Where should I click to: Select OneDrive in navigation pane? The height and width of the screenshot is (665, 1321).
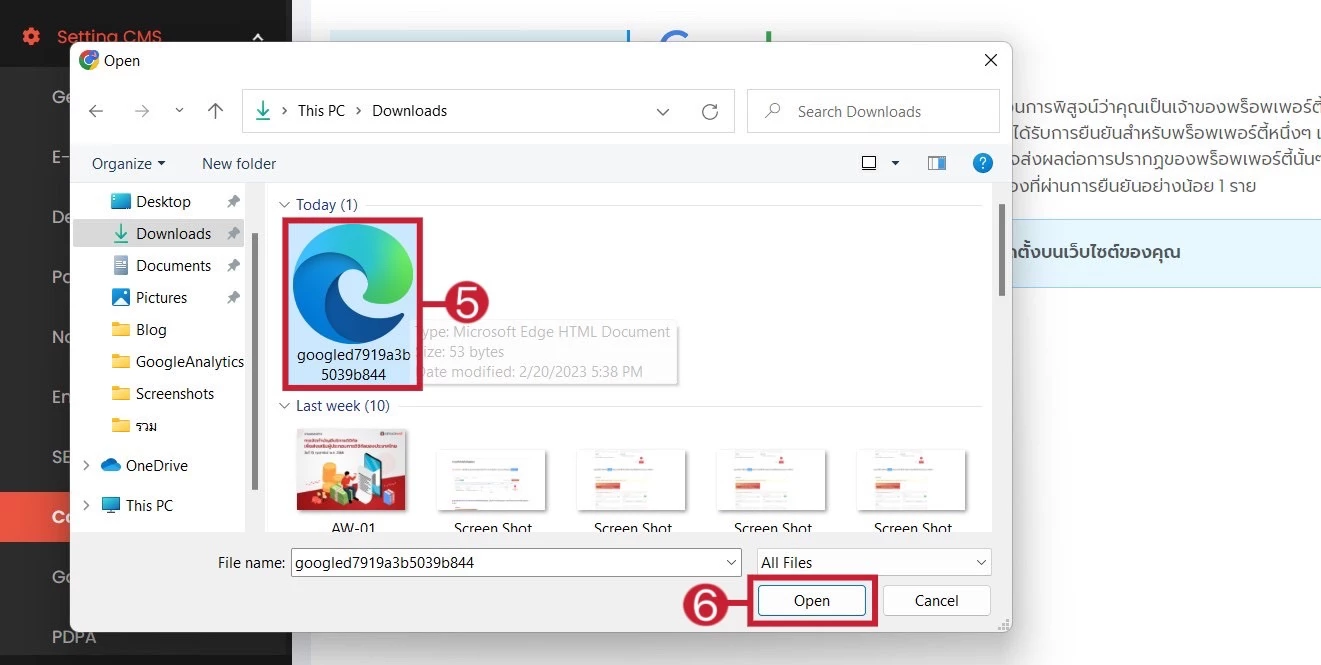pos(157,465)
